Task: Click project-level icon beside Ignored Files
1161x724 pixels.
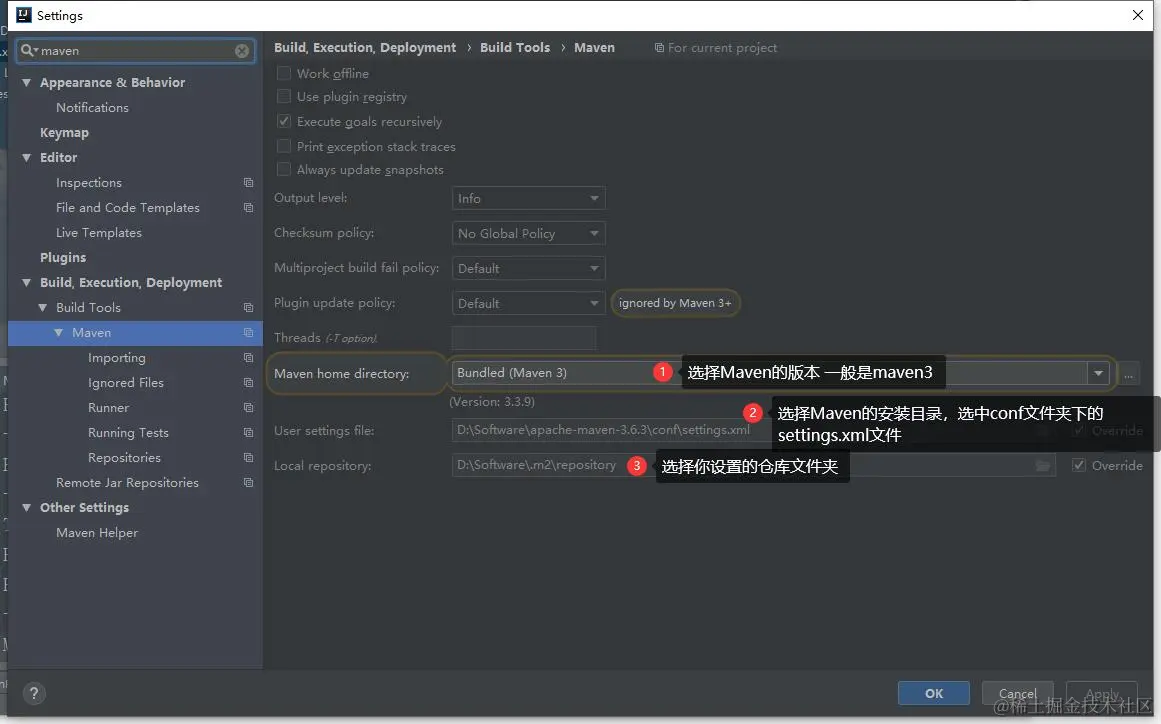Action: point(248,383)
